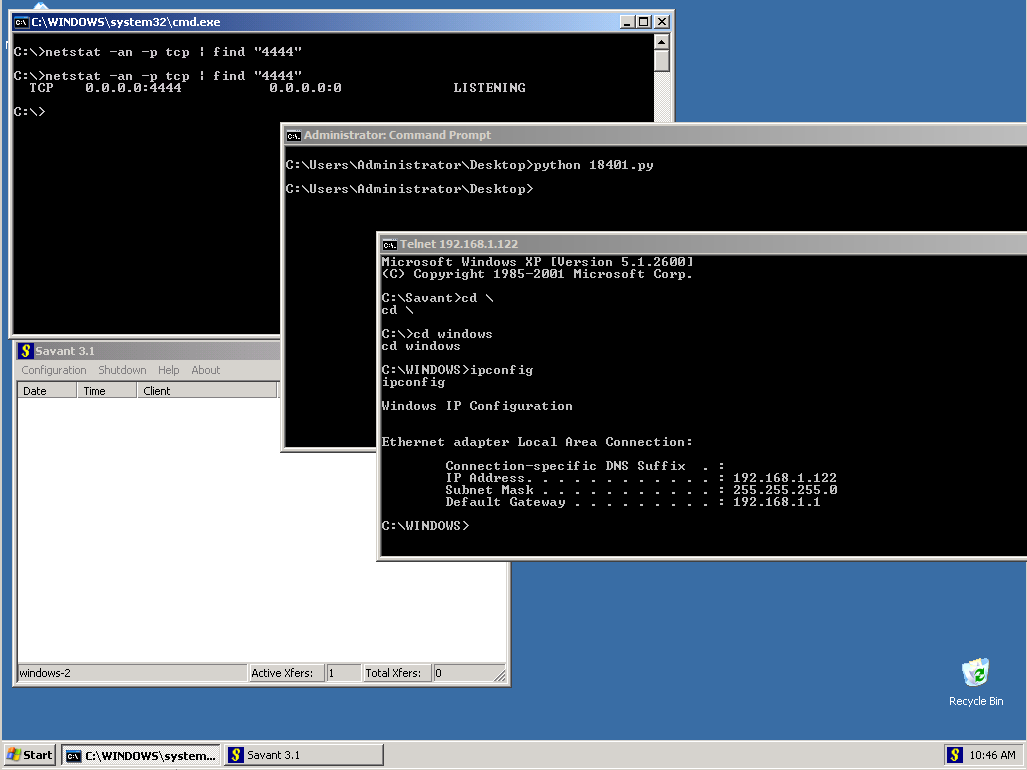1027x770 pixels.
Task: Click the Savant 3.1 title bar
Action: [x=149, y=351]
